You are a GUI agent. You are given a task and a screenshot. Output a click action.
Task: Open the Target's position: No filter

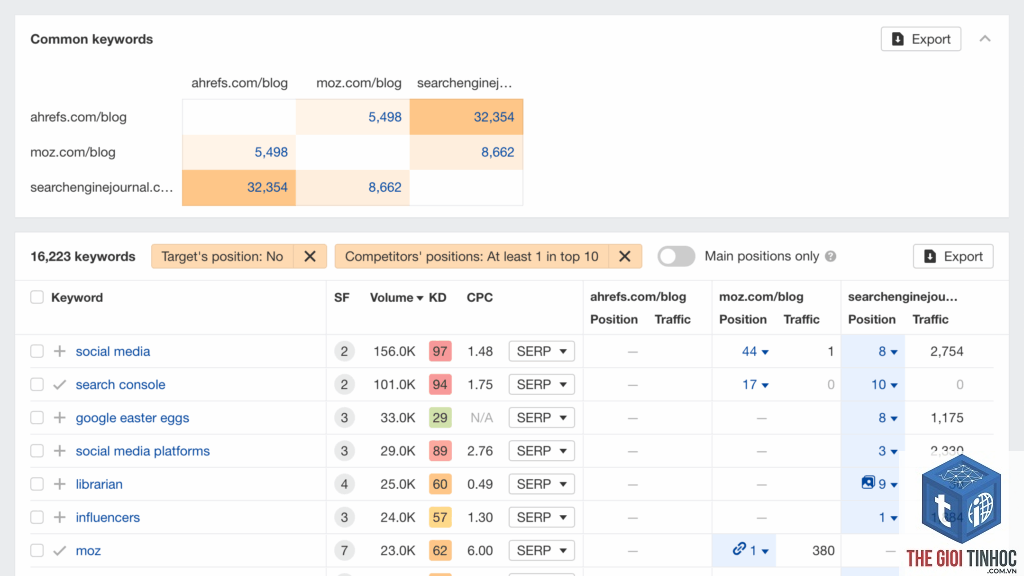pyautogui.click(x=222, y=257)
